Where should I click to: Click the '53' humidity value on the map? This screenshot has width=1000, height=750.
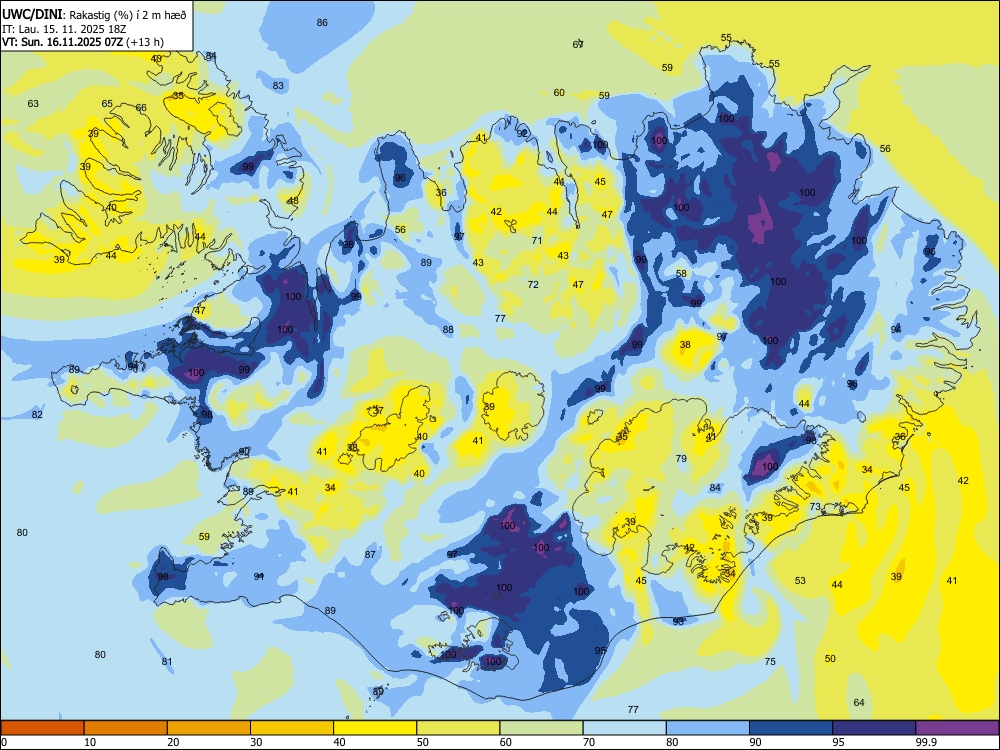[800, 580]
